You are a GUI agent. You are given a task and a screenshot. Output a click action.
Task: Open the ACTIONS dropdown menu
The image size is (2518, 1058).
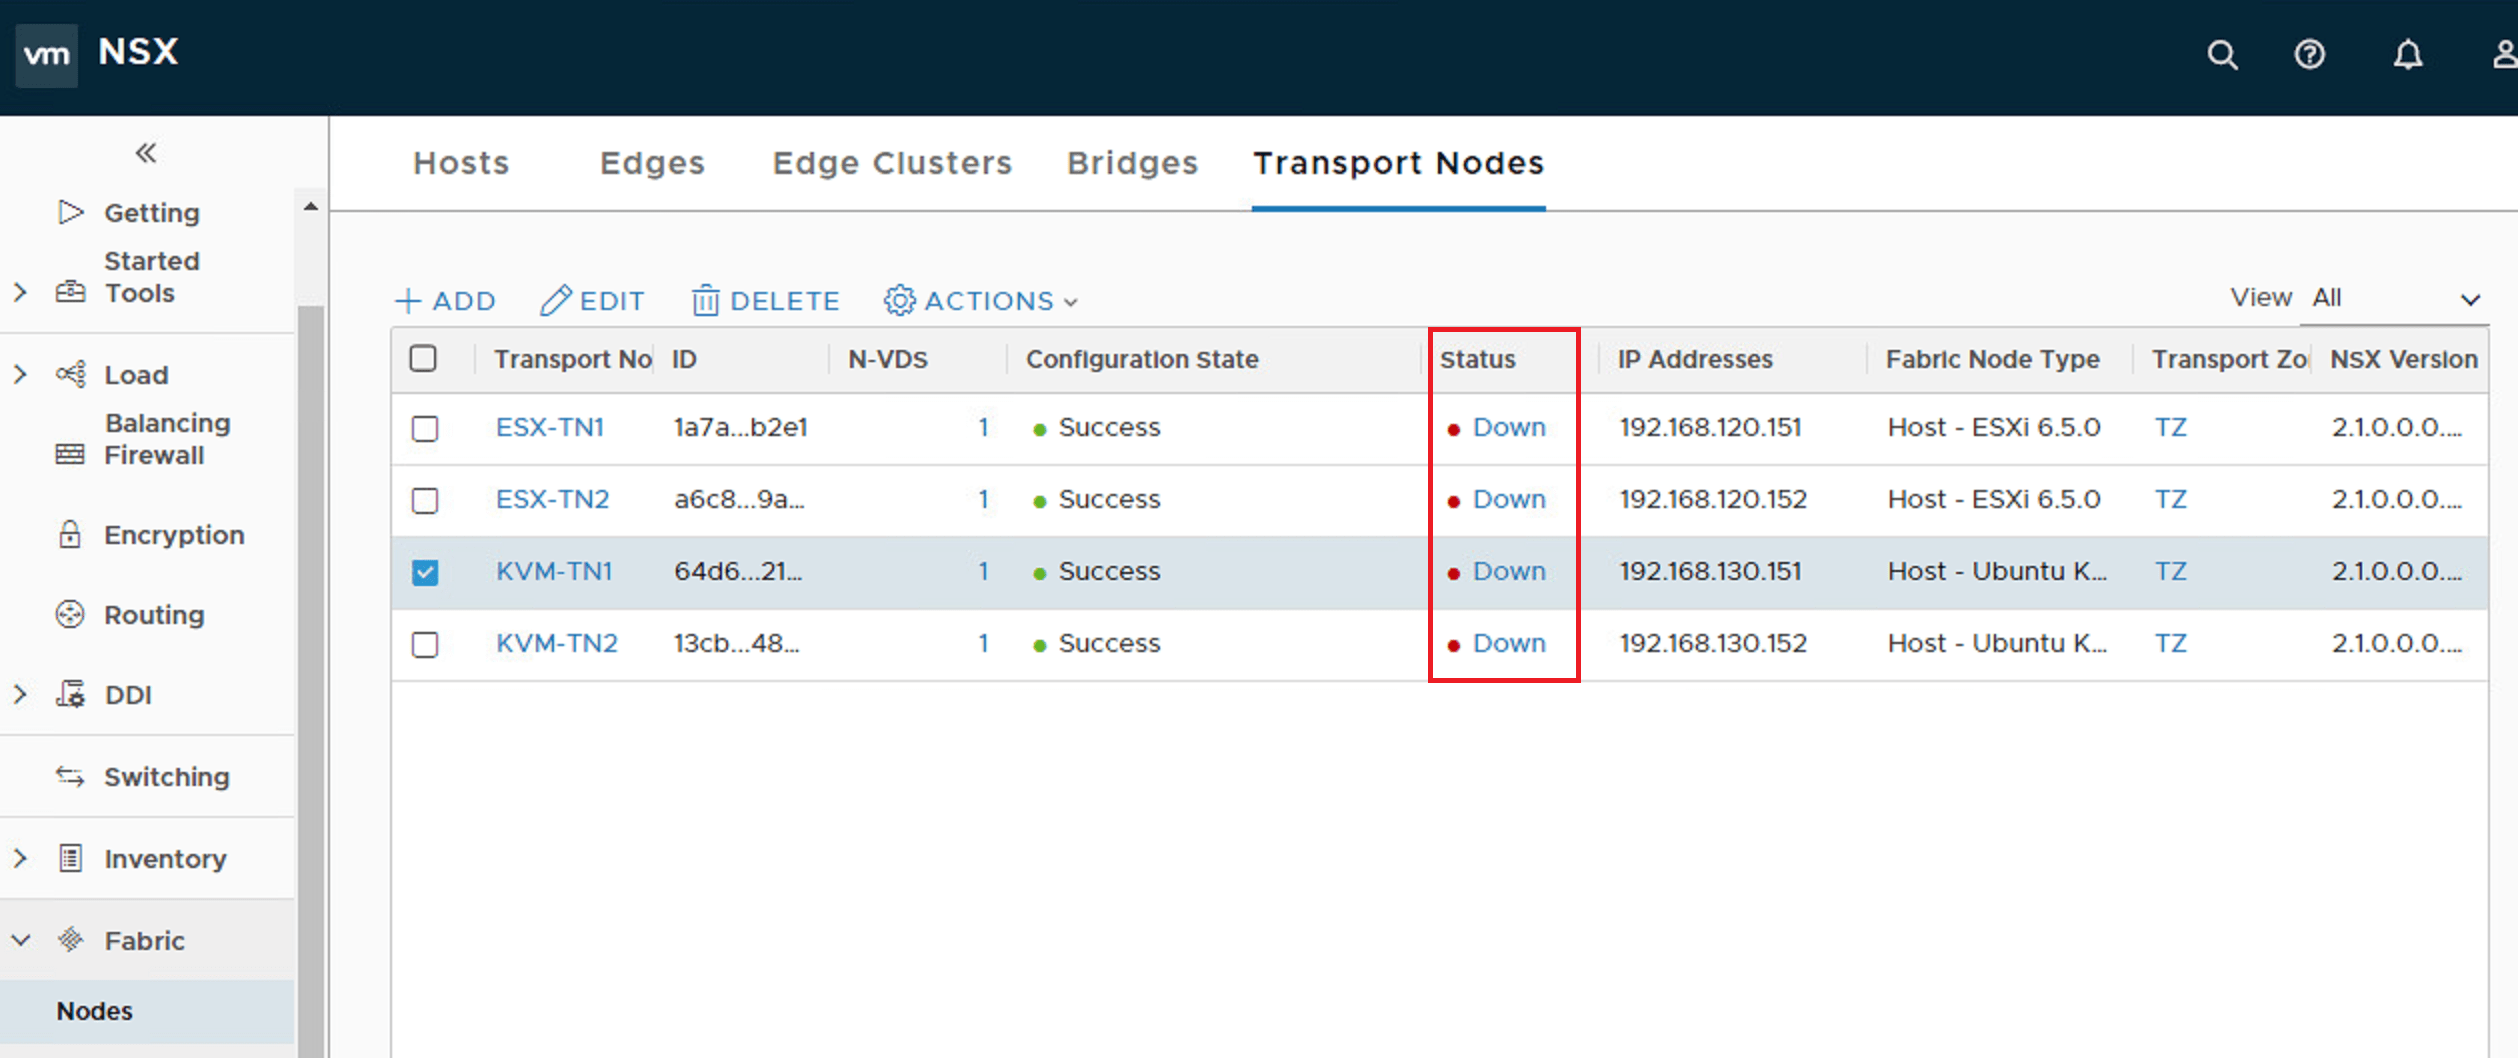point(981,300)
